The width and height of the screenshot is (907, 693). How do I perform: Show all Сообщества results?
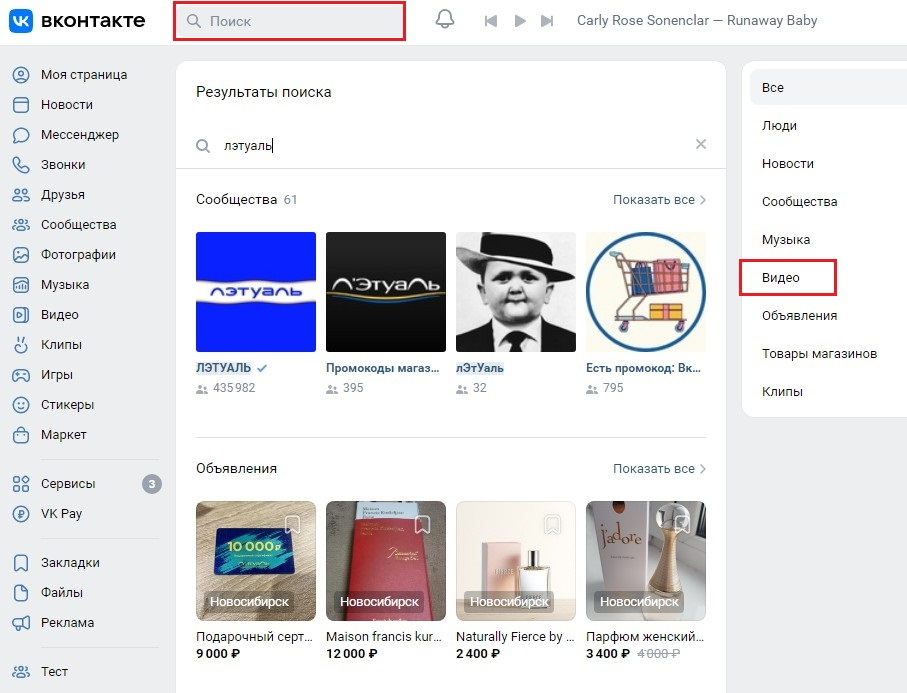[659, 200]
